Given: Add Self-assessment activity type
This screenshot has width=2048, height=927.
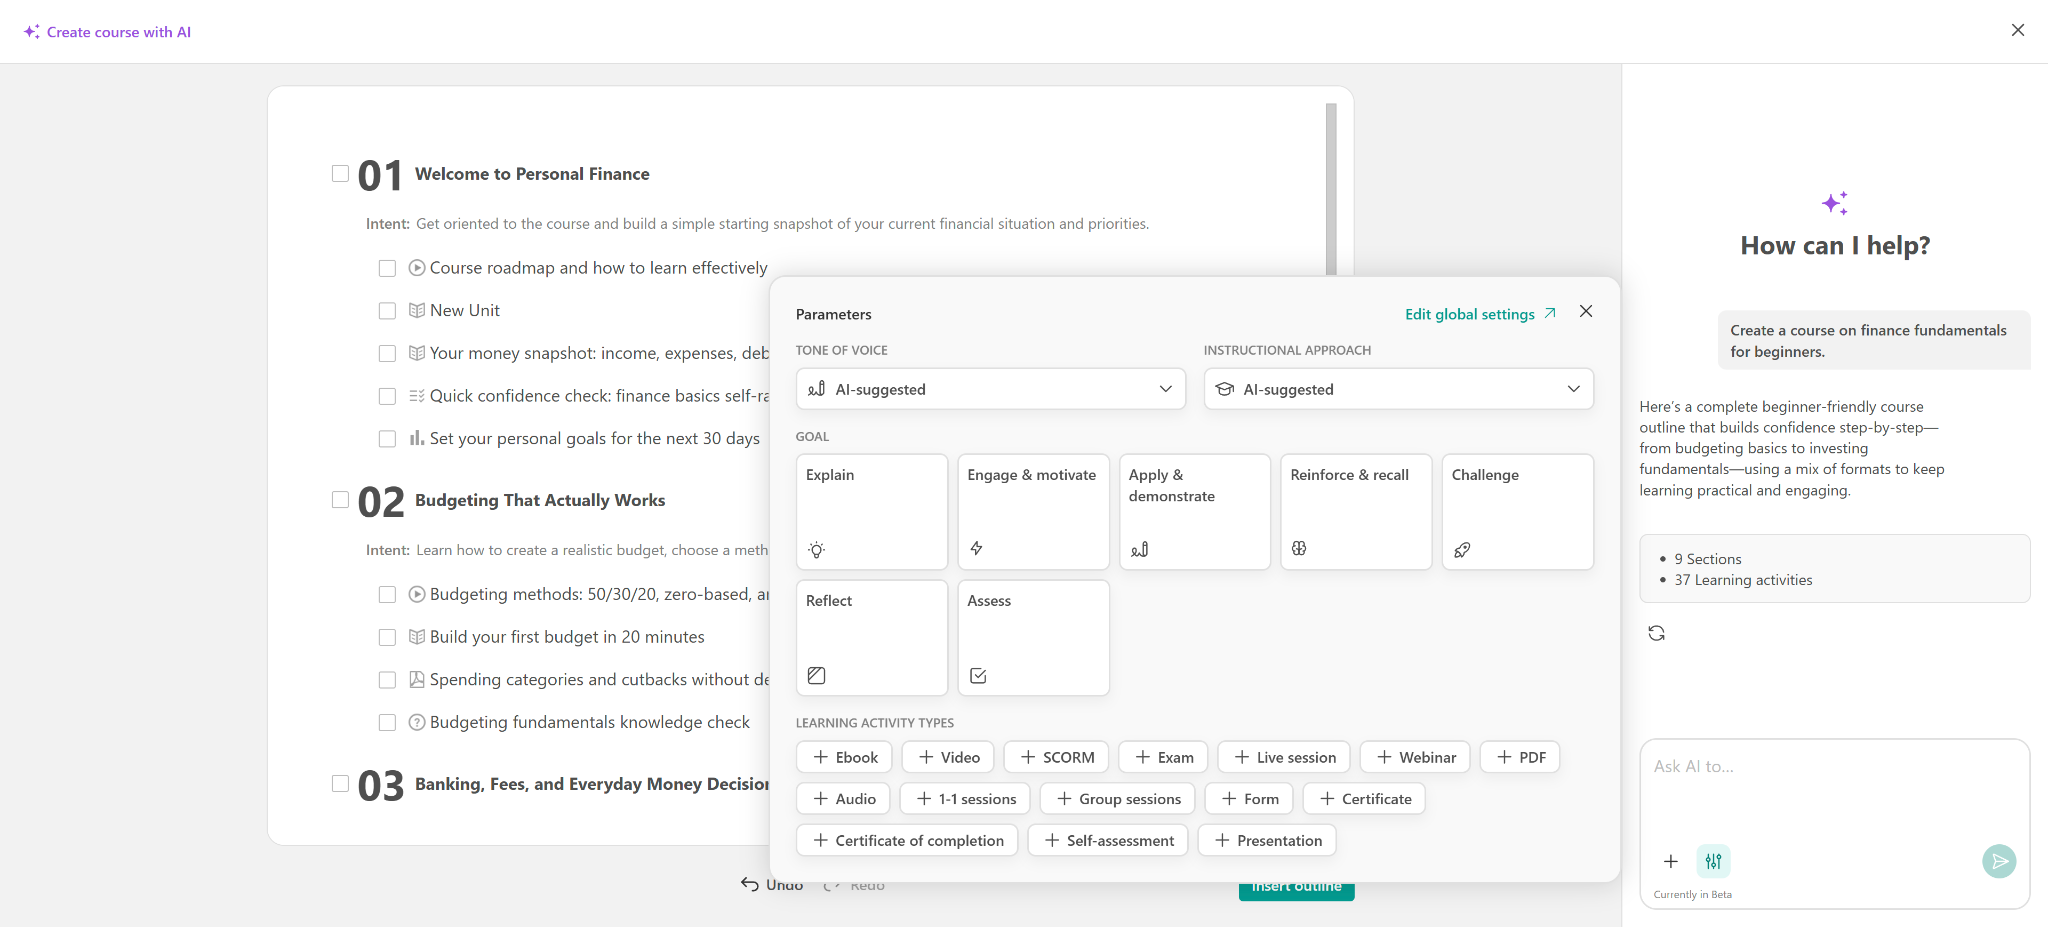Looking at the screenshot, I should [x=1109, y=840].
